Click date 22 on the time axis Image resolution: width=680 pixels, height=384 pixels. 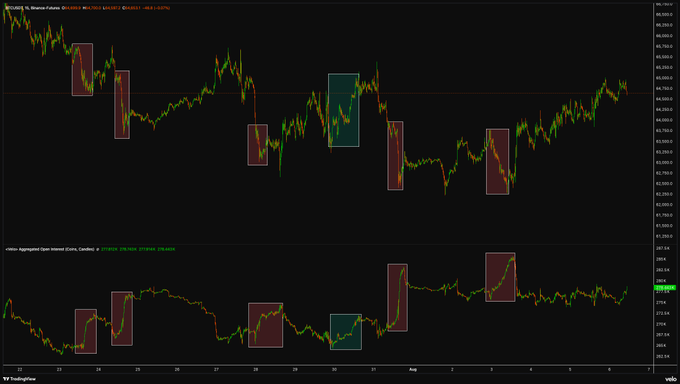coord(20,370)
